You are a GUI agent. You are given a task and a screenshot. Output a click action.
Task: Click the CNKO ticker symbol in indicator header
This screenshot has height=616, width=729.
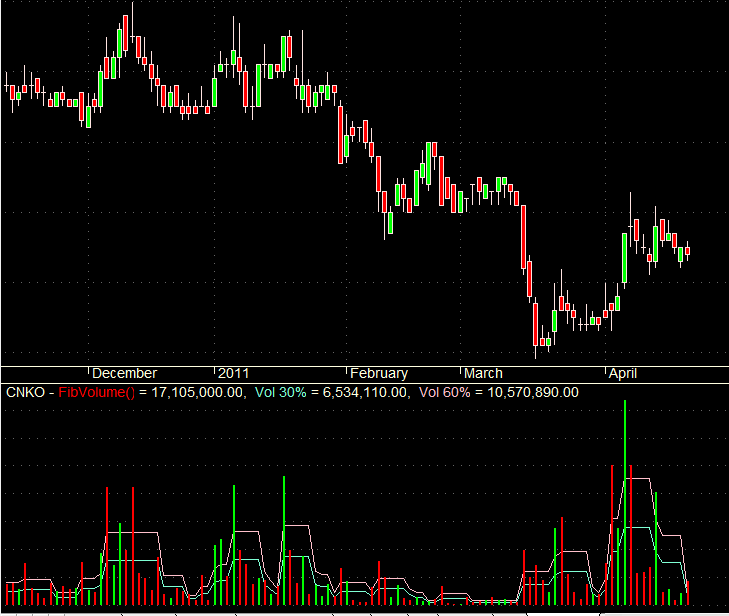coord(26,392)
